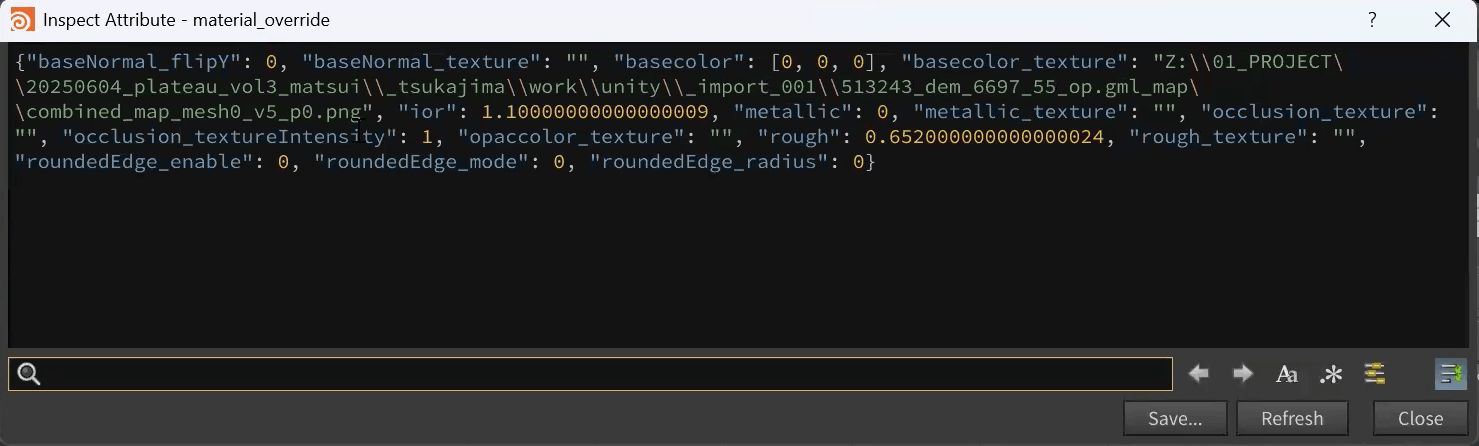Go to previous search match arrow
Image resolution: width=1479 pixels, height=446 pixels.
click(1198, 374)
